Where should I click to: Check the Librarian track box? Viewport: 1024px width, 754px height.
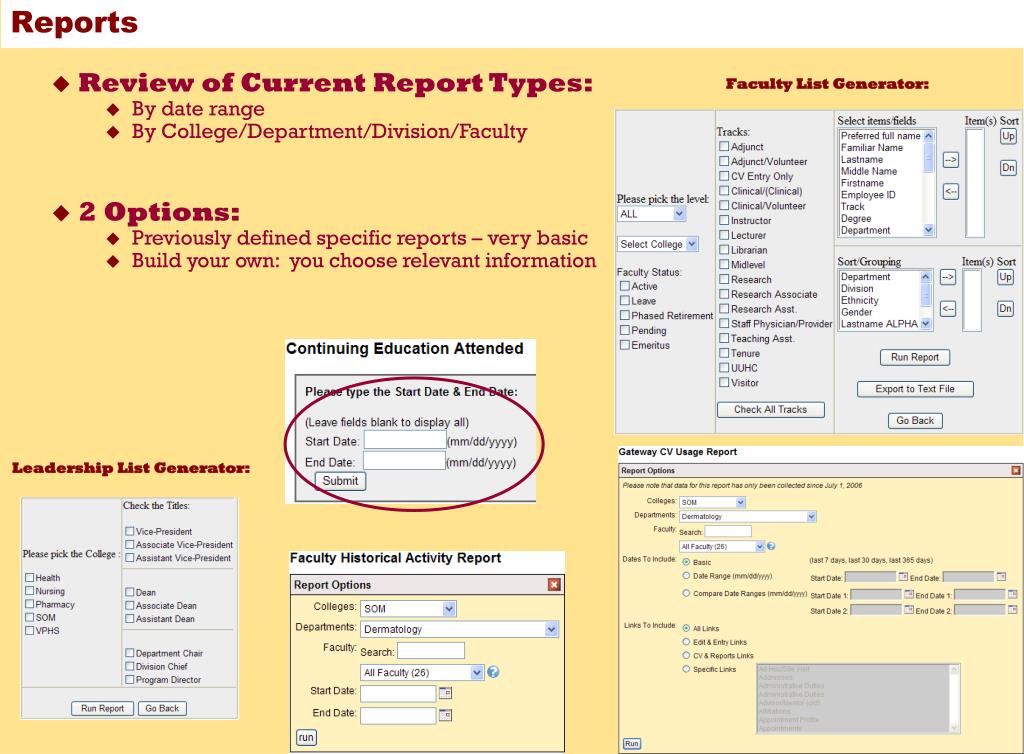click(x=724, y=249)
